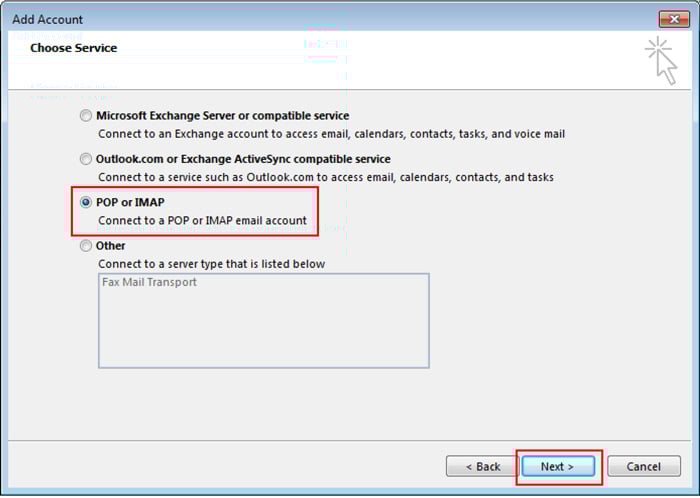The image size is (700, 498).
Task: Click the 'Connect to an Exchange account' description
Action: coord(331,133)
